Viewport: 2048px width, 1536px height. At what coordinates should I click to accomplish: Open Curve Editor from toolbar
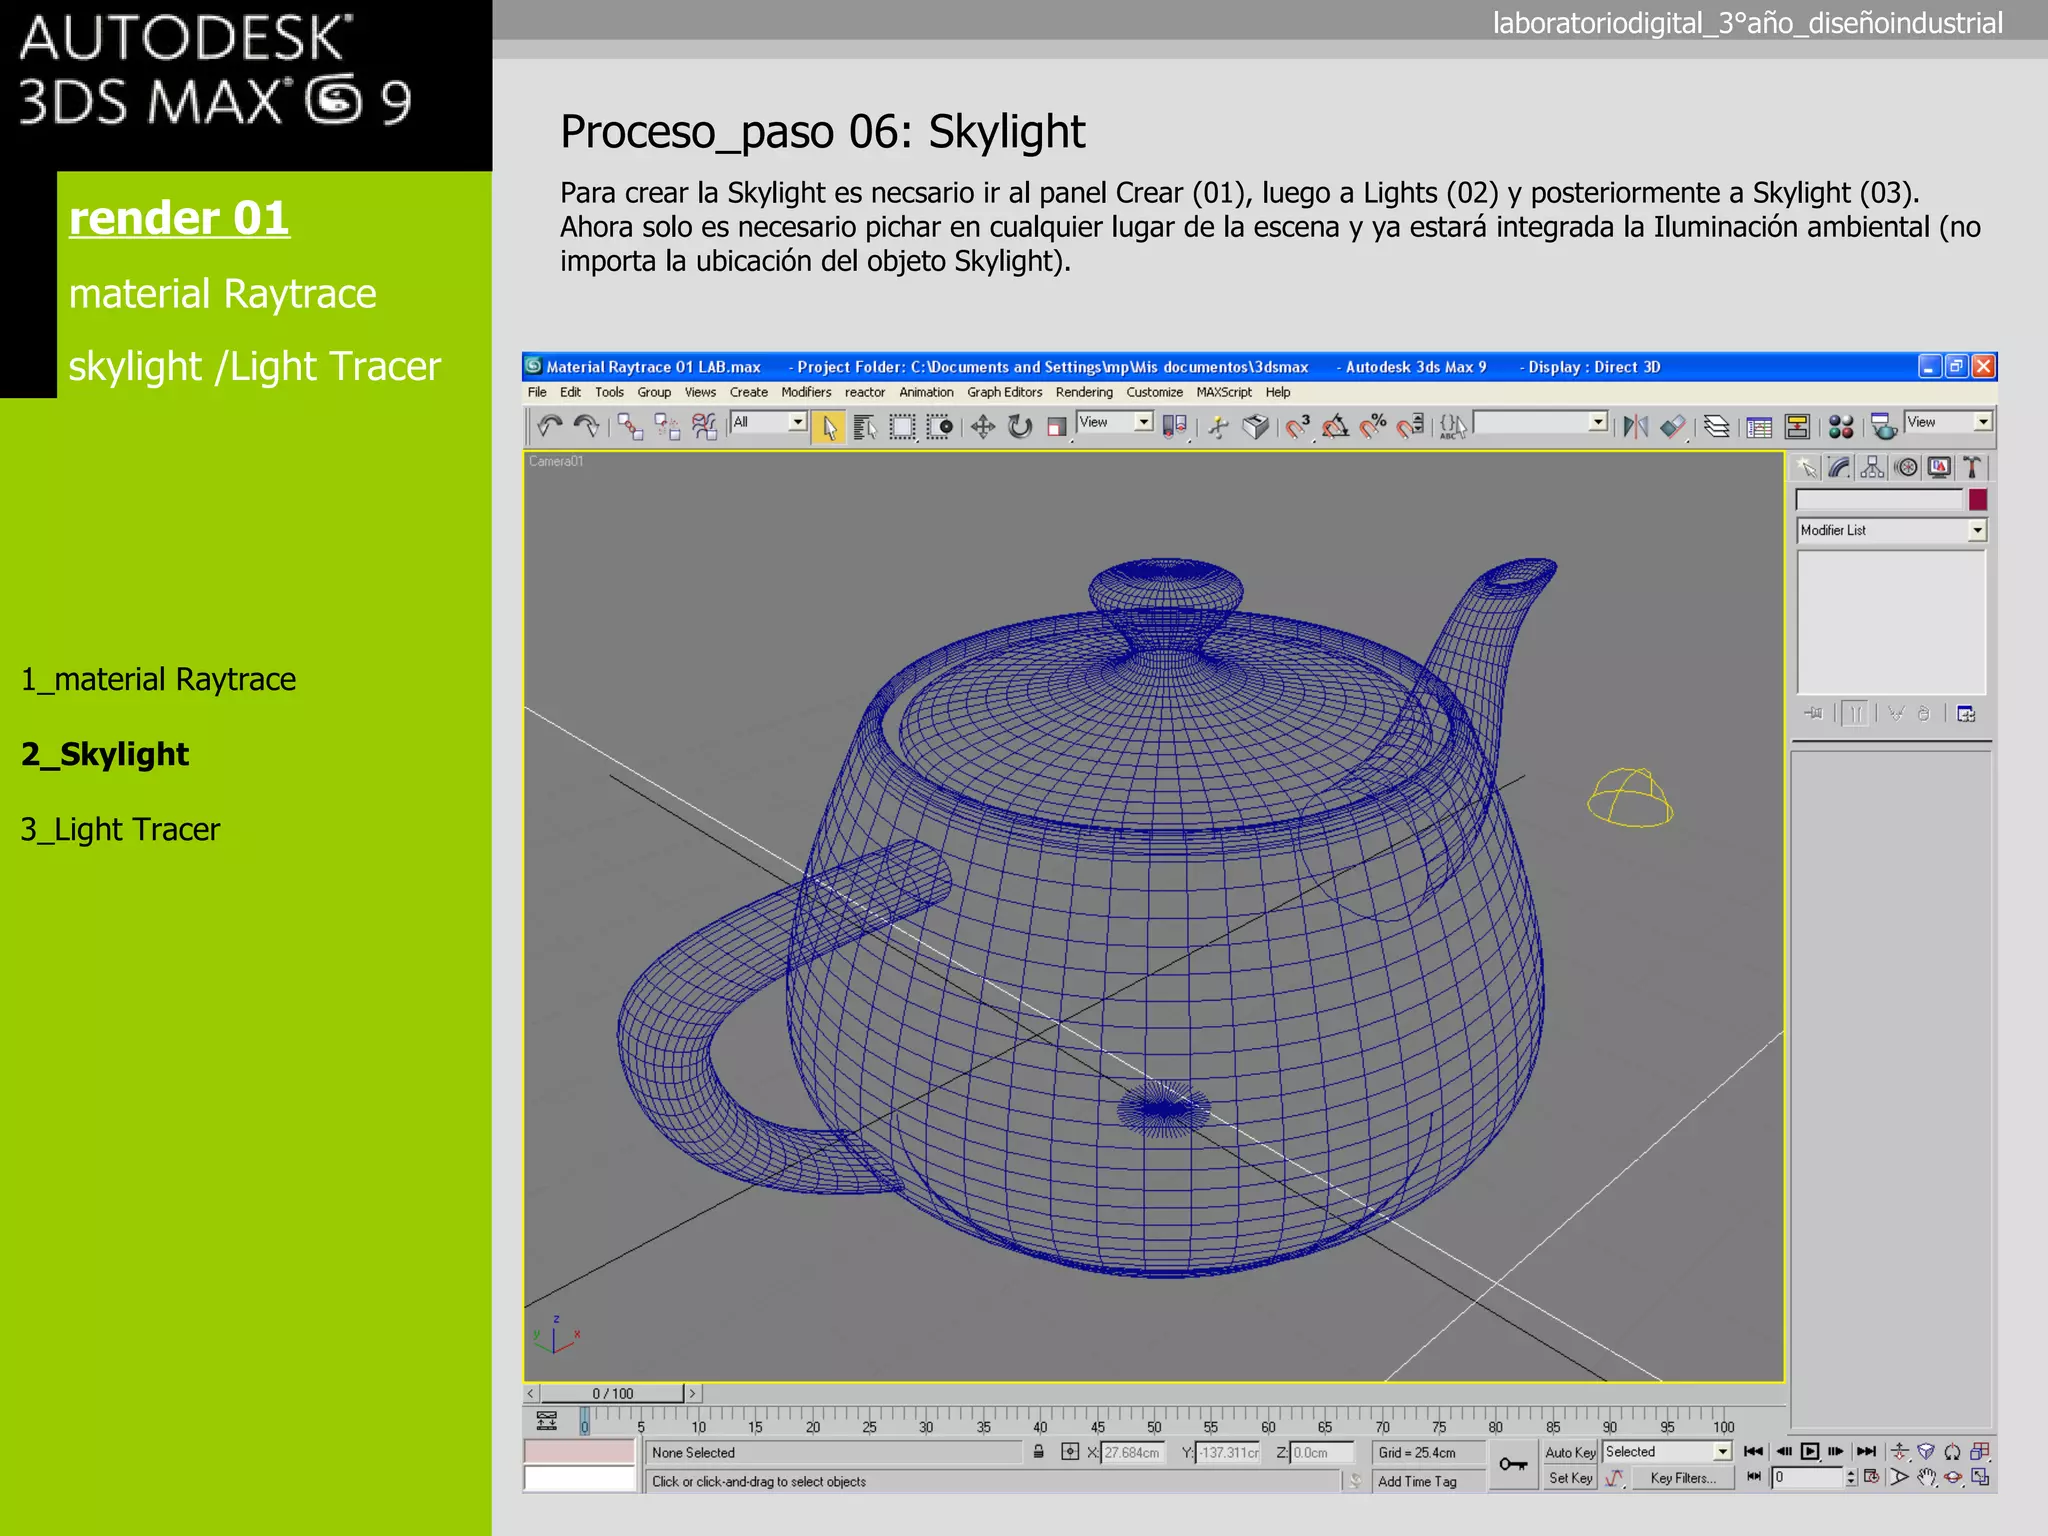point(1760,427)
